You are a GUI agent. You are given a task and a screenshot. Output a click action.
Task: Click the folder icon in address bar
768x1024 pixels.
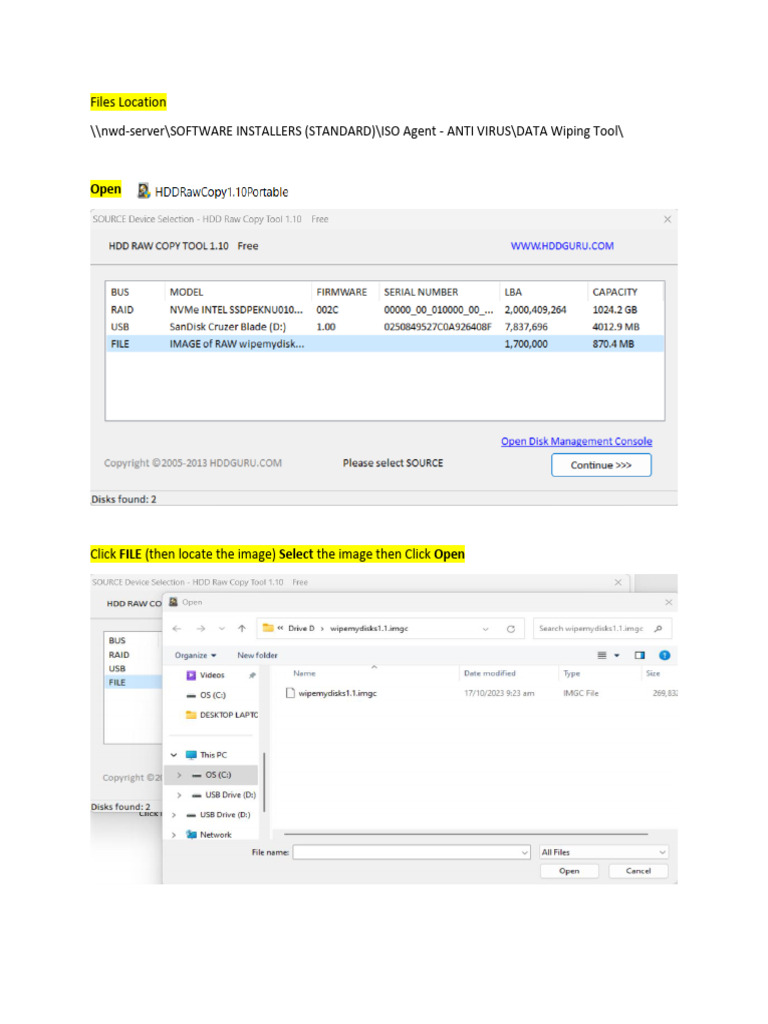click(x=268, y=628)
